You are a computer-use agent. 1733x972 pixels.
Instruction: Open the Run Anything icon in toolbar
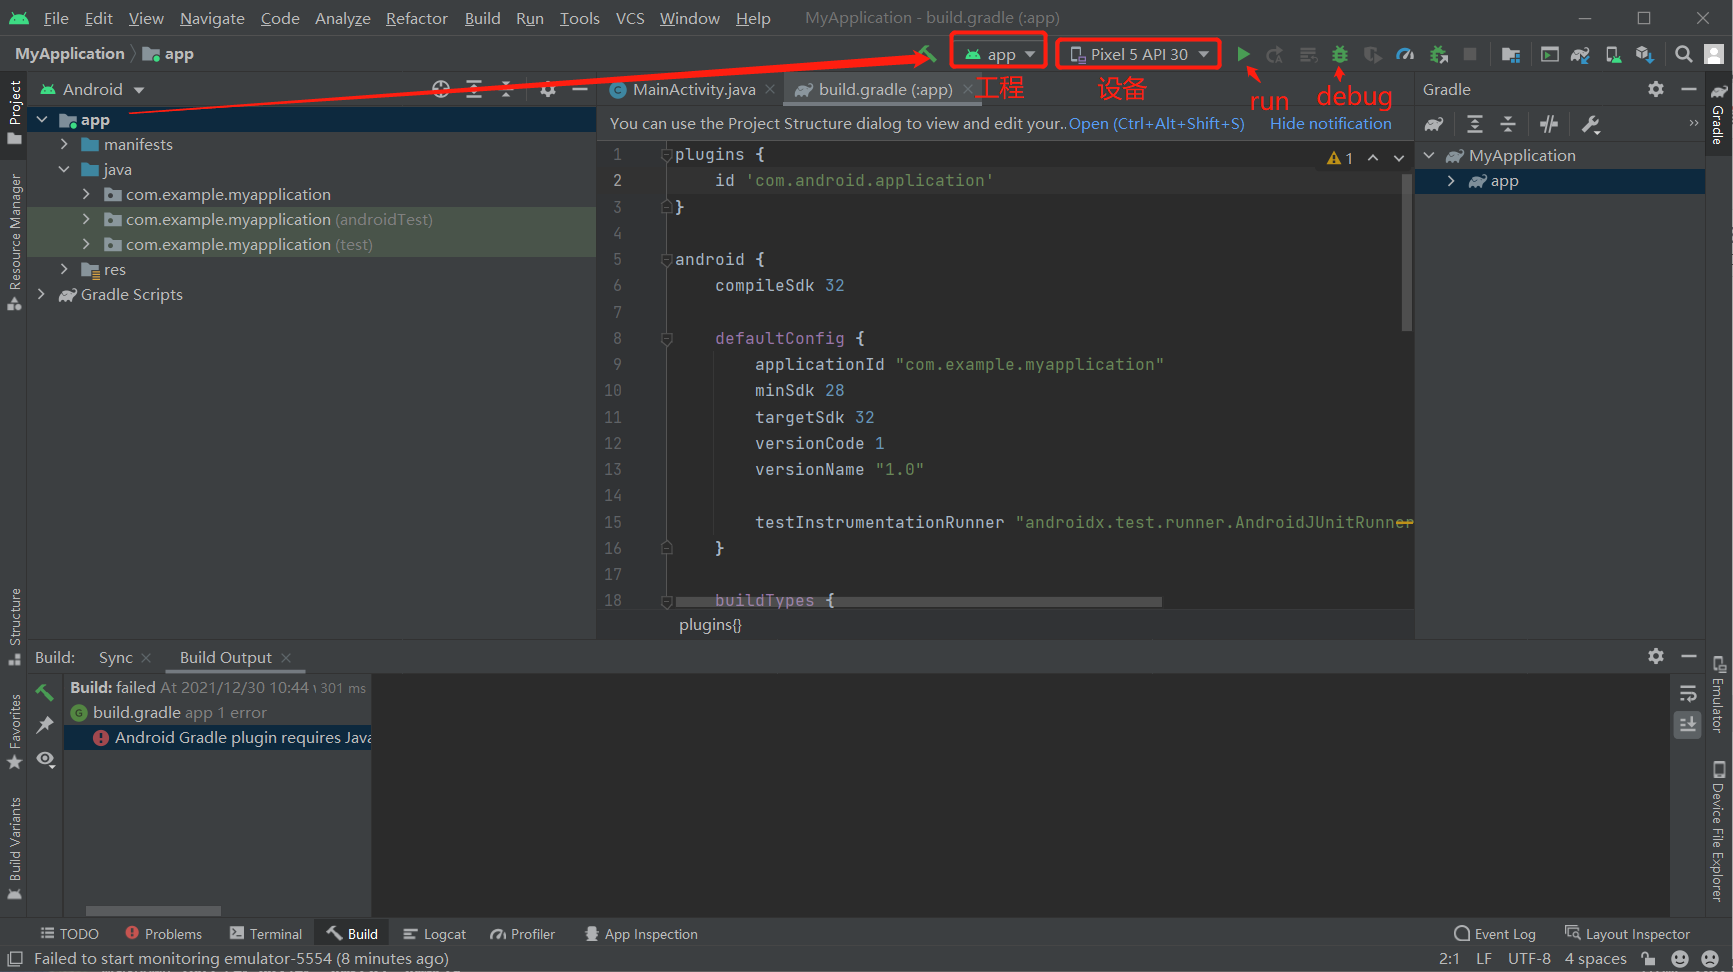pyautogui.click(x=1549, y=54)
